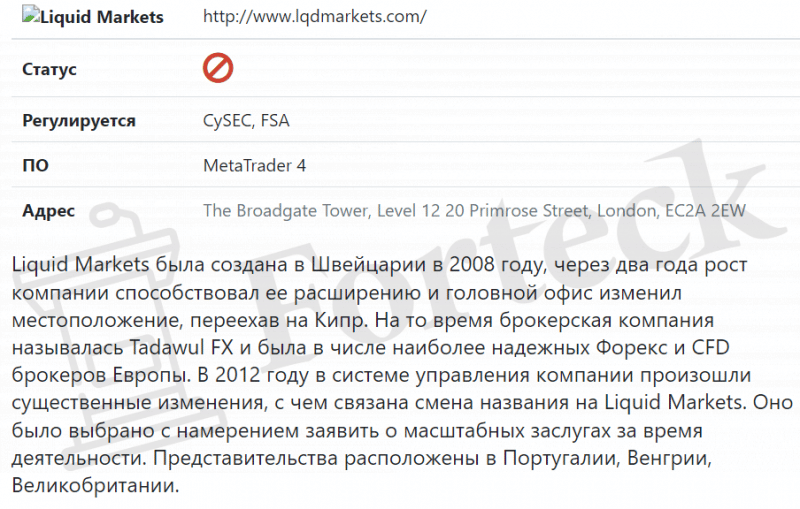Click the word 'Кипр' in the paragraph
Screen dimensions: 800x509
coord(341,320)
